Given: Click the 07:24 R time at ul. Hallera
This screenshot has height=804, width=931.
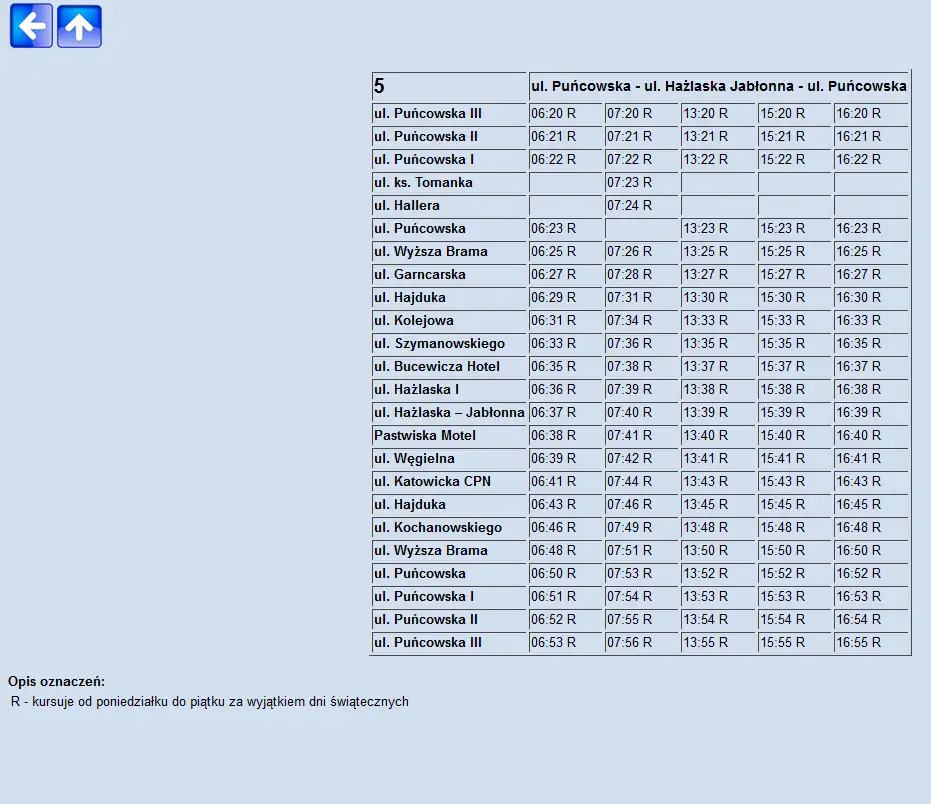Looking at the screenshot, I should click(x=630, y=206).
